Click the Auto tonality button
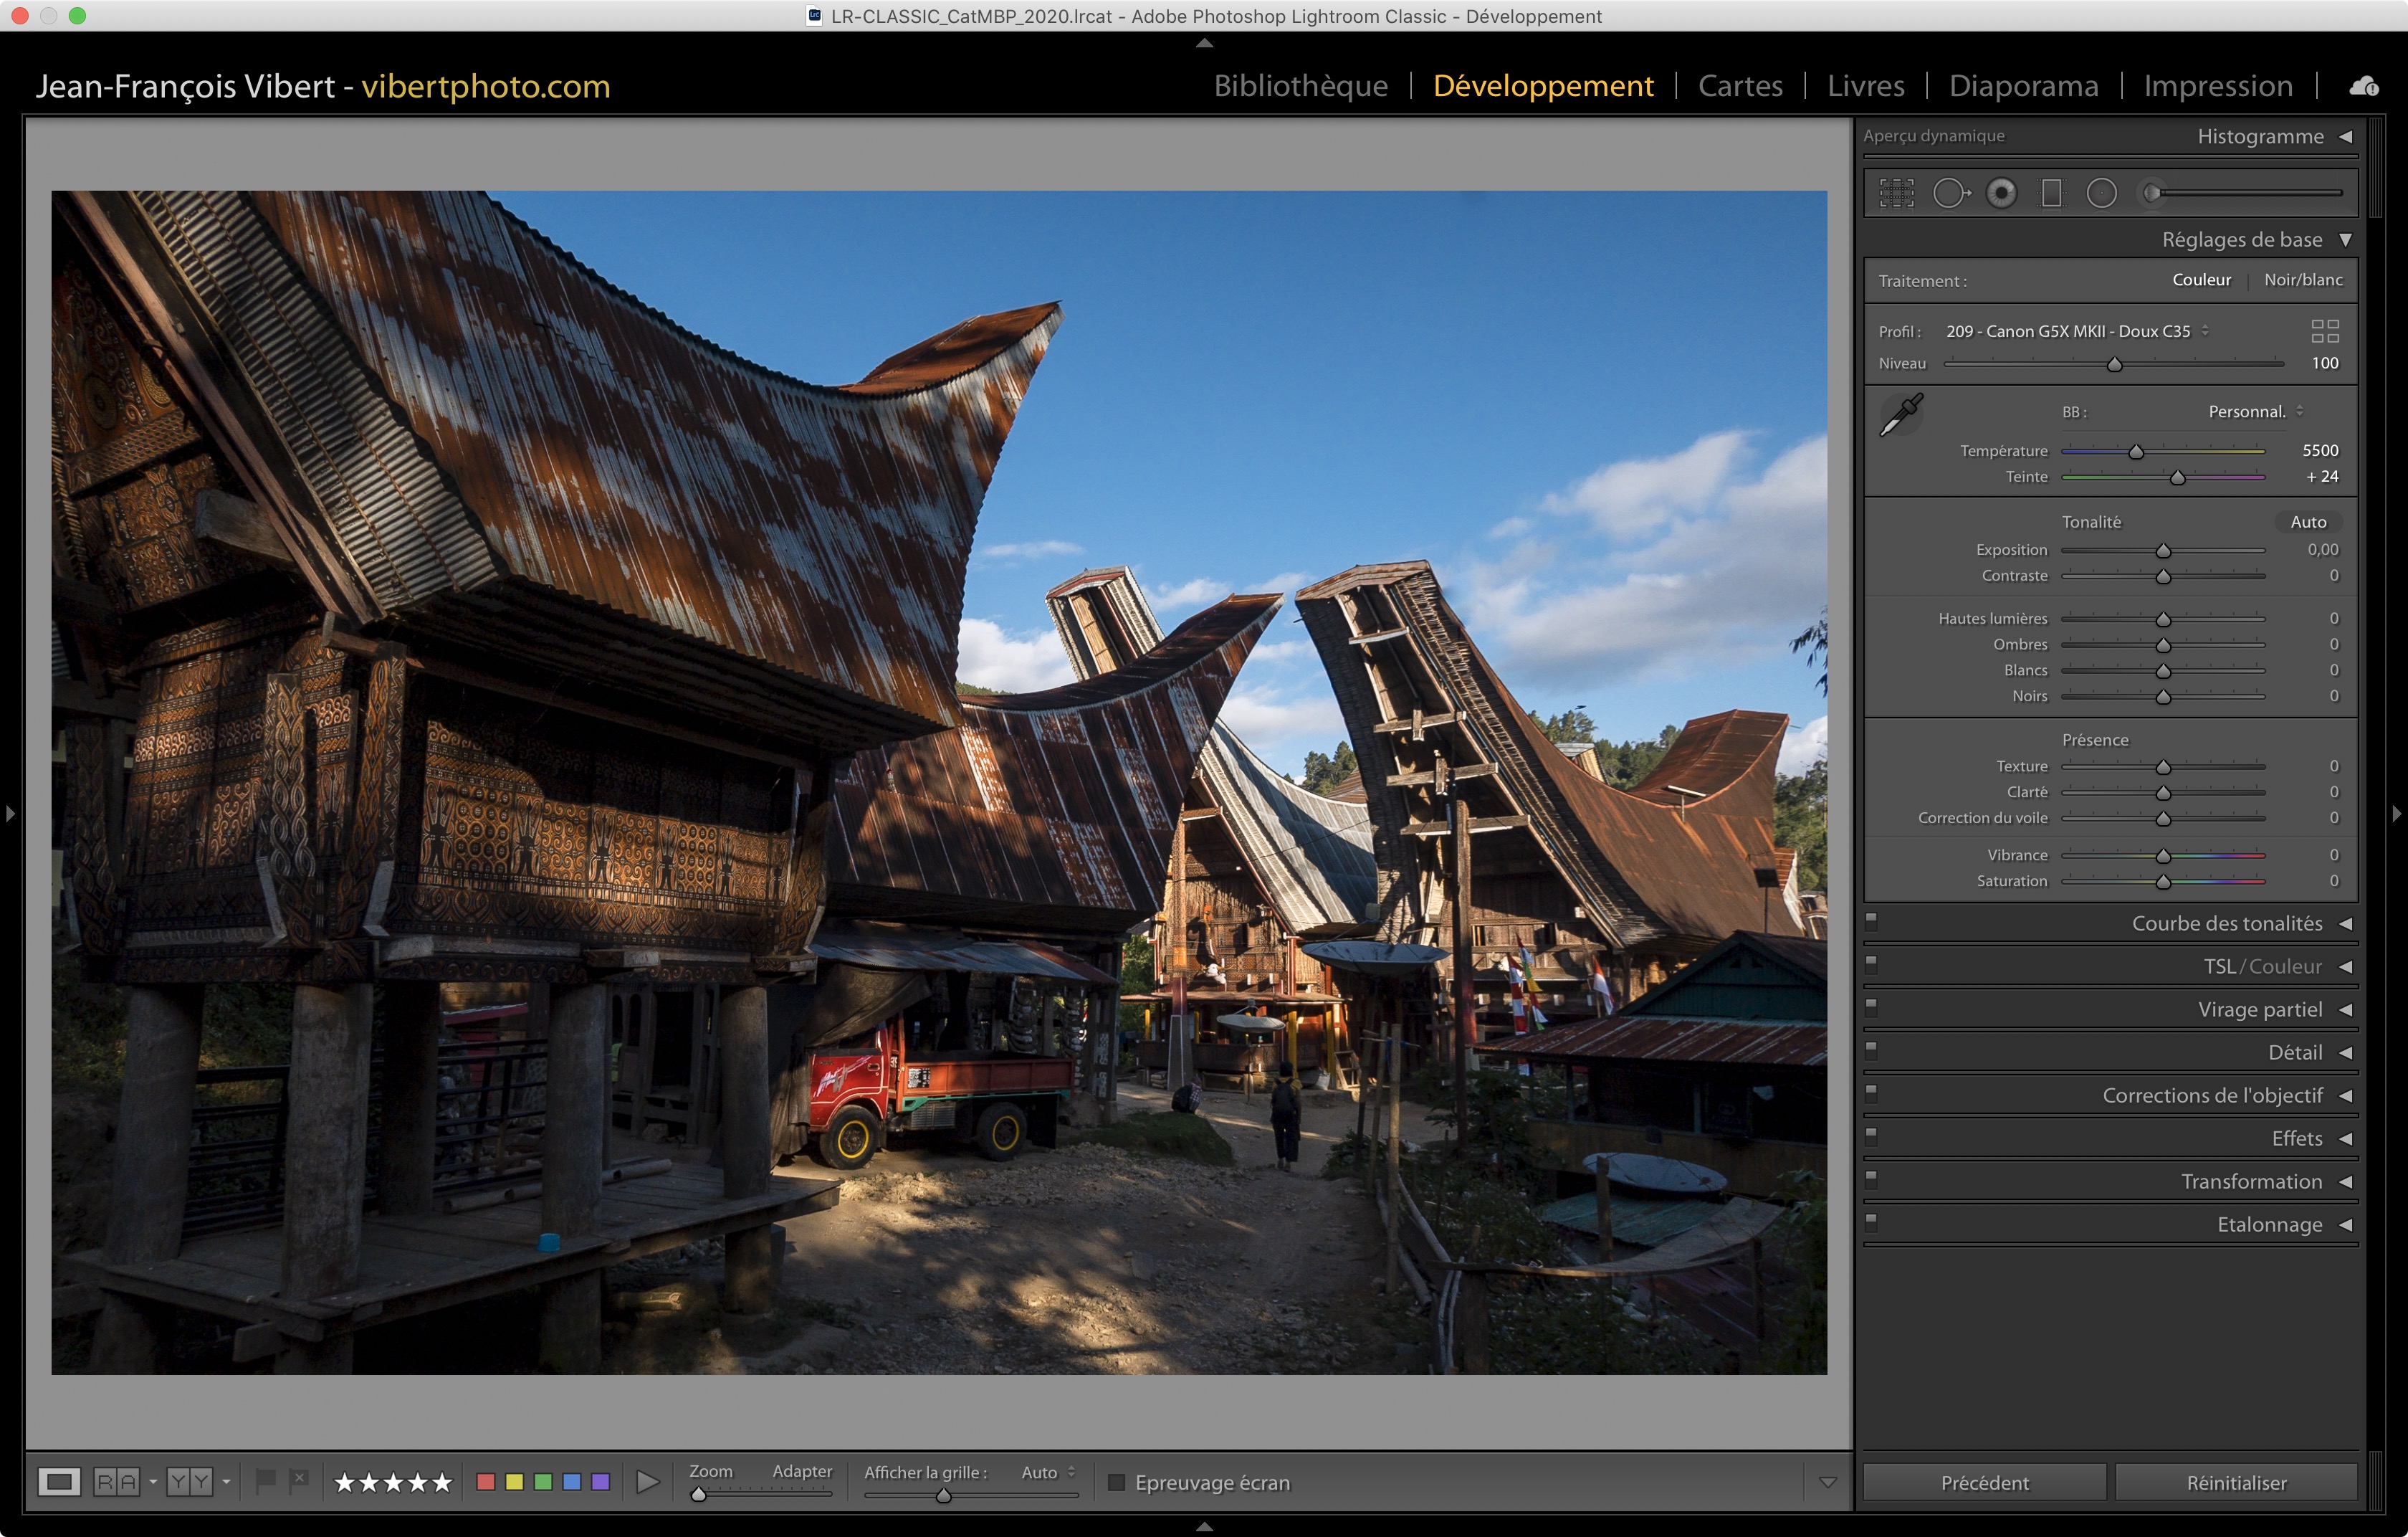 pos(2308,522)
